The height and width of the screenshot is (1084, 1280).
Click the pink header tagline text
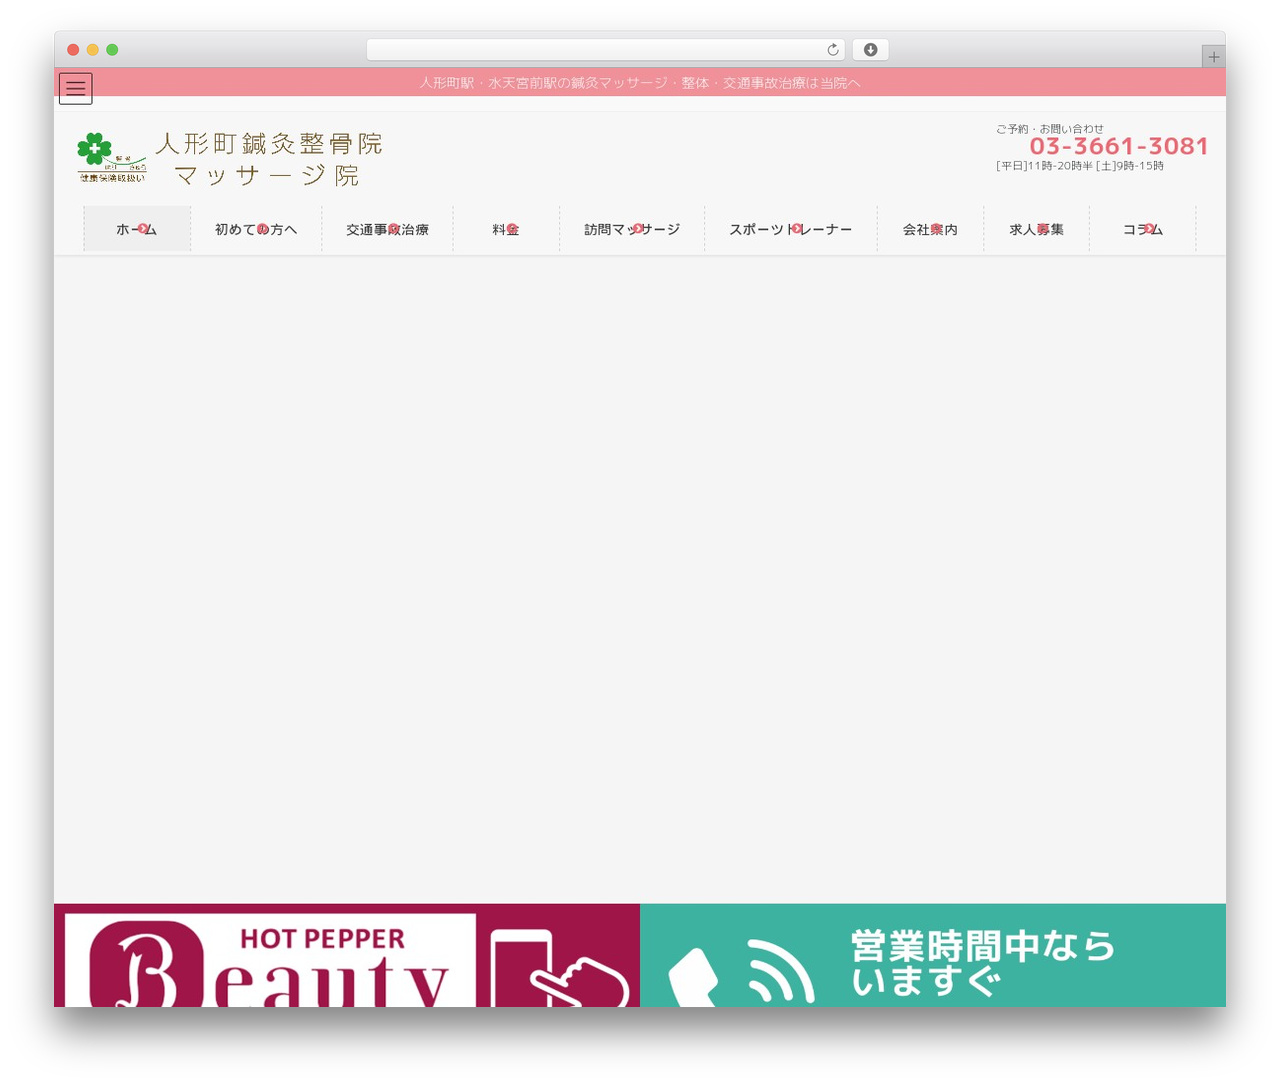tap(640, 83)
